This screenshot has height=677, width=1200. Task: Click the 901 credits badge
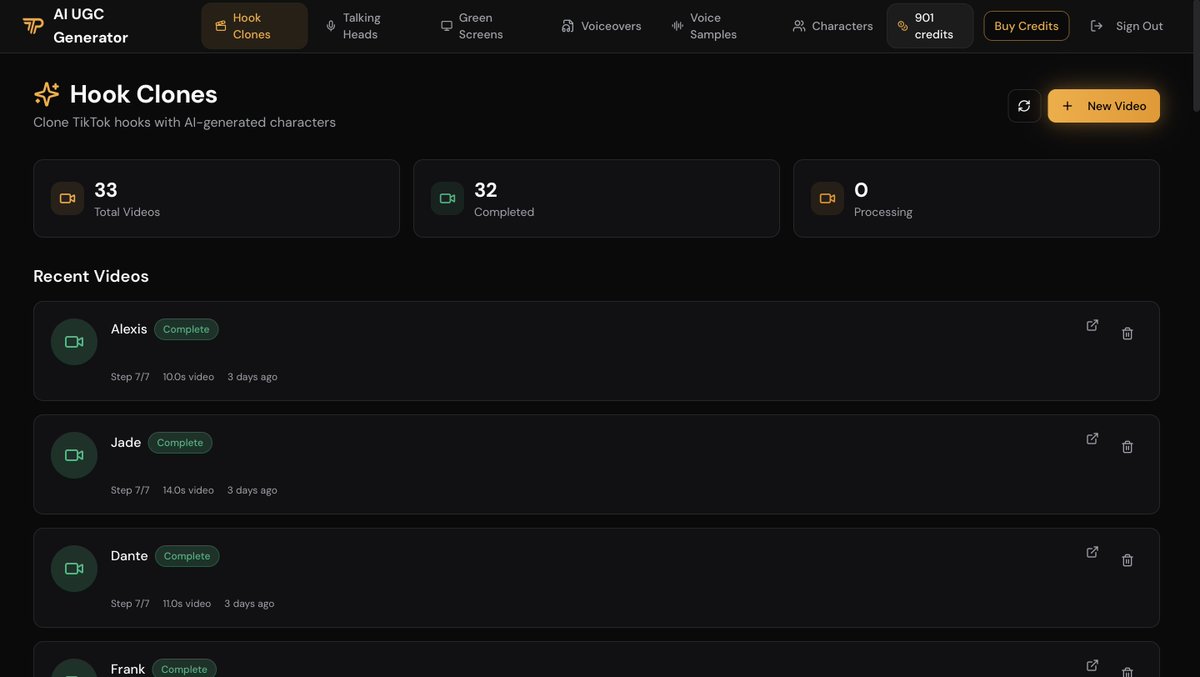tap(930, 26)
